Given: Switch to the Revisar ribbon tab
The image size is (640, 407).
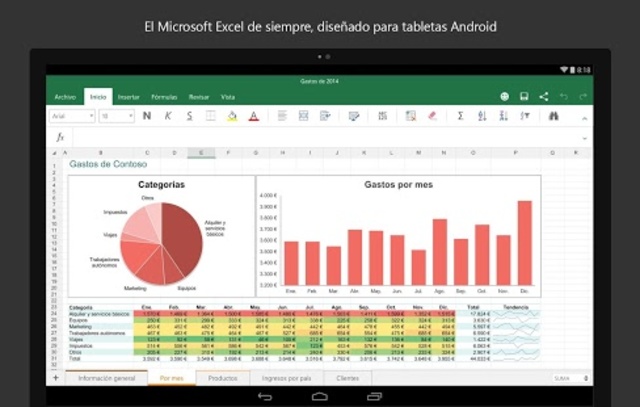Looking at the screenshot, I should click(199, 97).
